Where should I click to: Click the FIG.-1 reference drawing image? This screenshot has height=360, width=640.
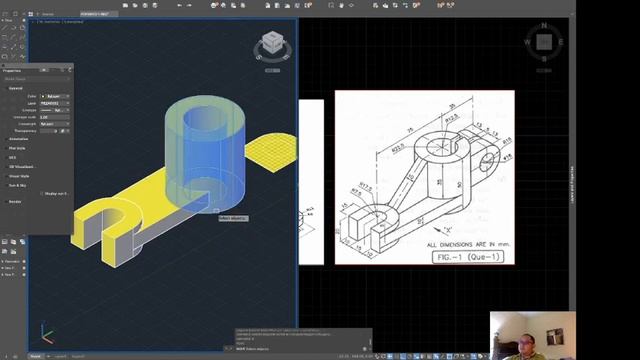424,178
